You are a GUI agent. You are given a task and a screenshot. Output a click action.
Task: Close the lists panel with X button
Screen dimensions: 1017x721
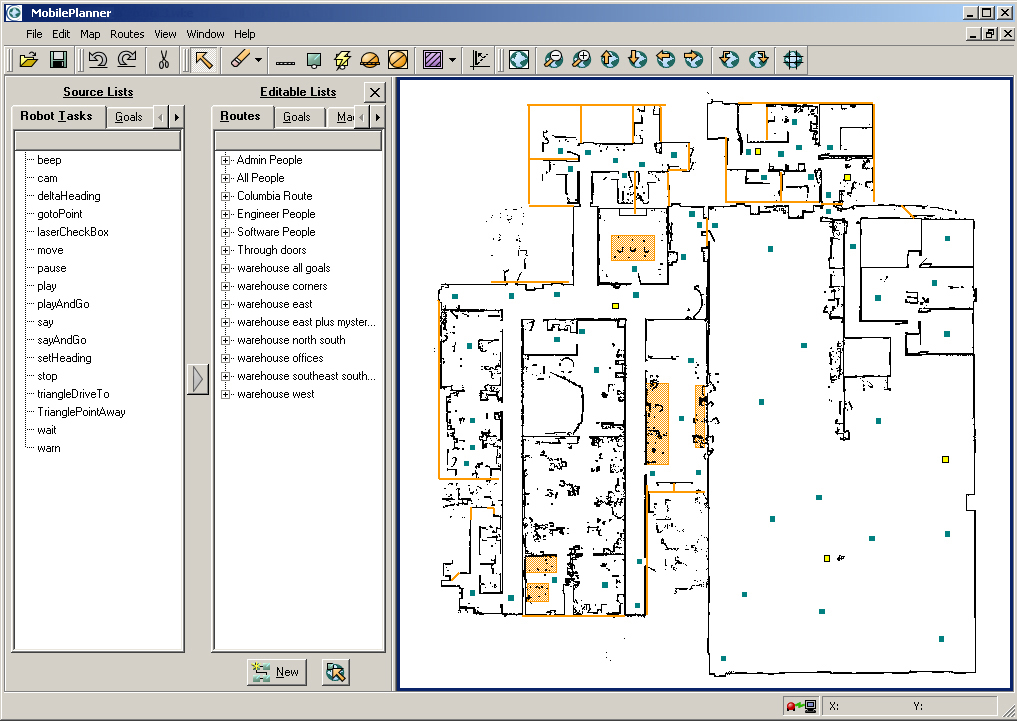[375, 93]
